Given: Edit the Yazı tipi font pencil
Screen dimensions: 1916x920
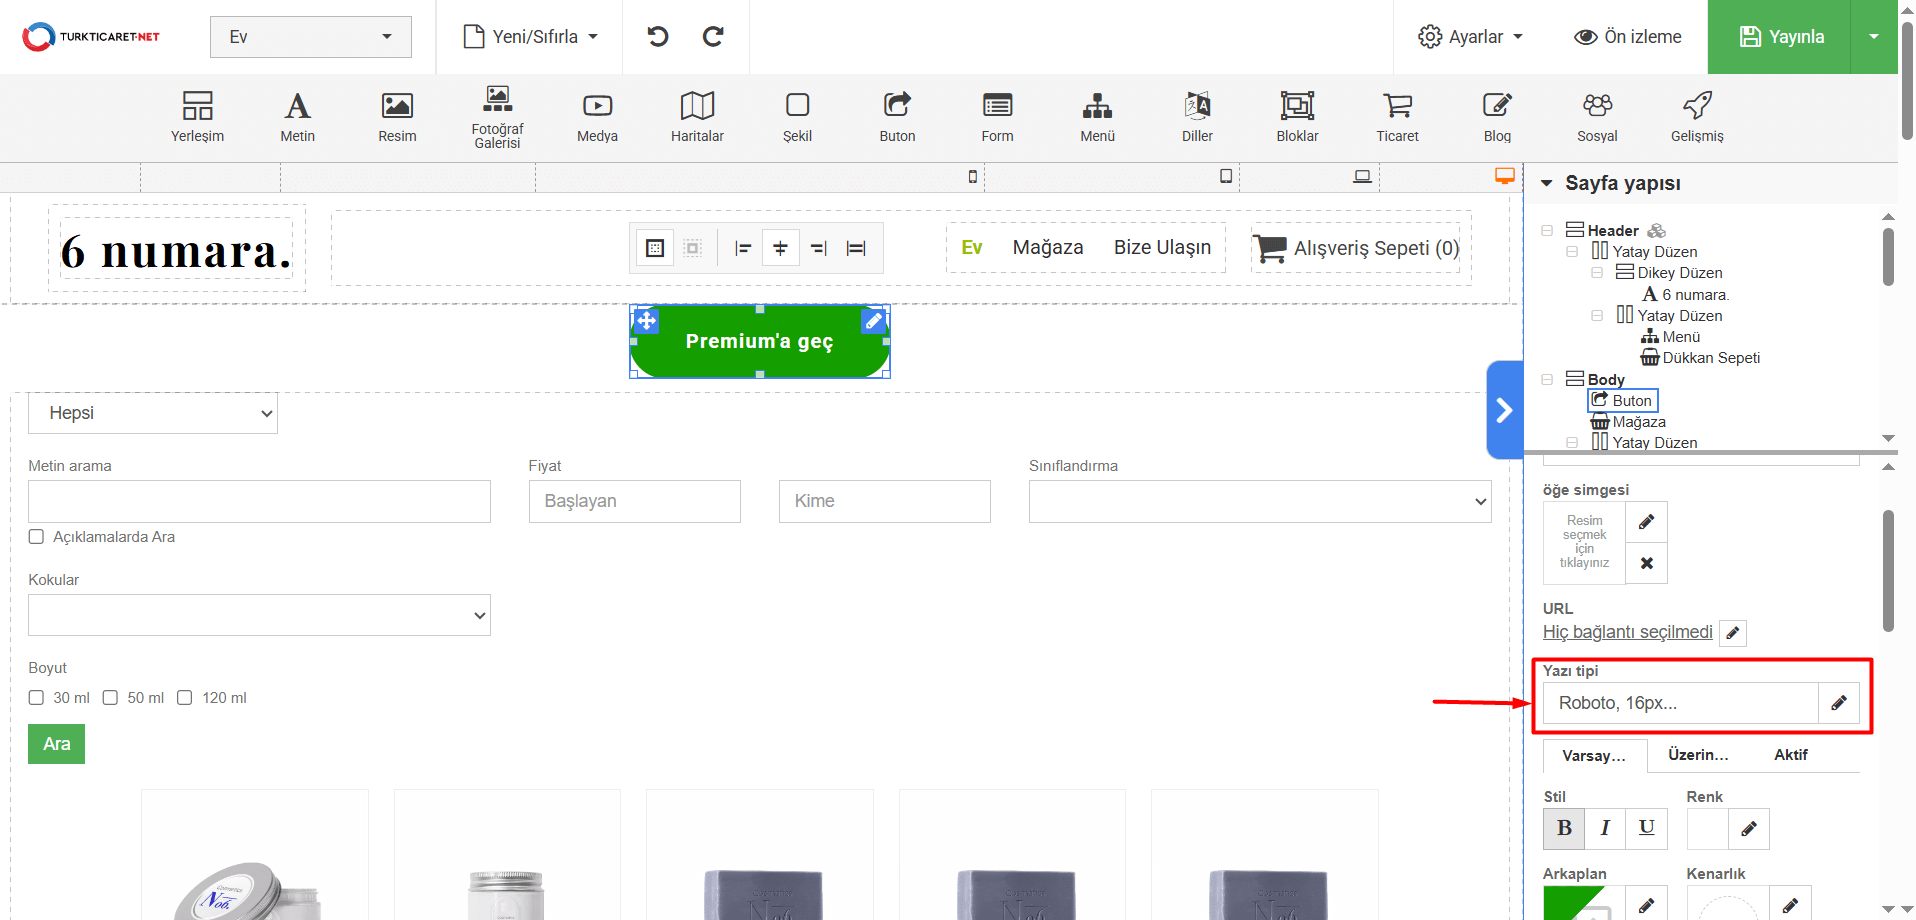Looking at the screenshot, I should [x=1838, y=703].
